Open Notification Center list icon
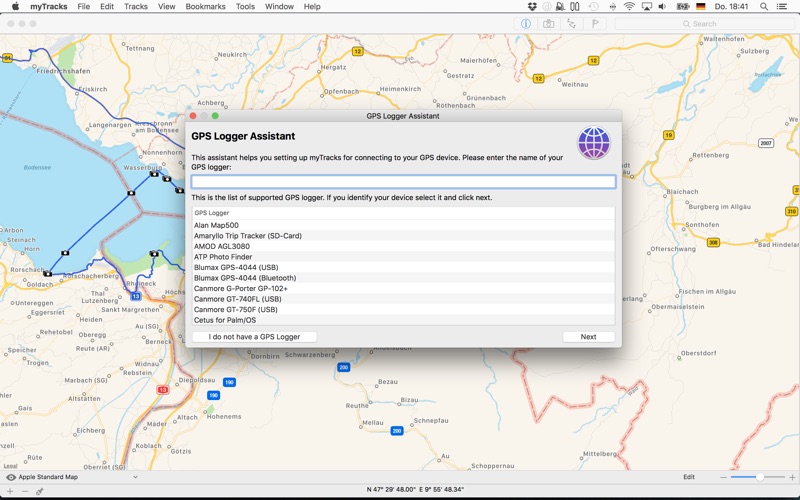Image resolution: width=800 pixels, height=500 pixels. point(782,7)
